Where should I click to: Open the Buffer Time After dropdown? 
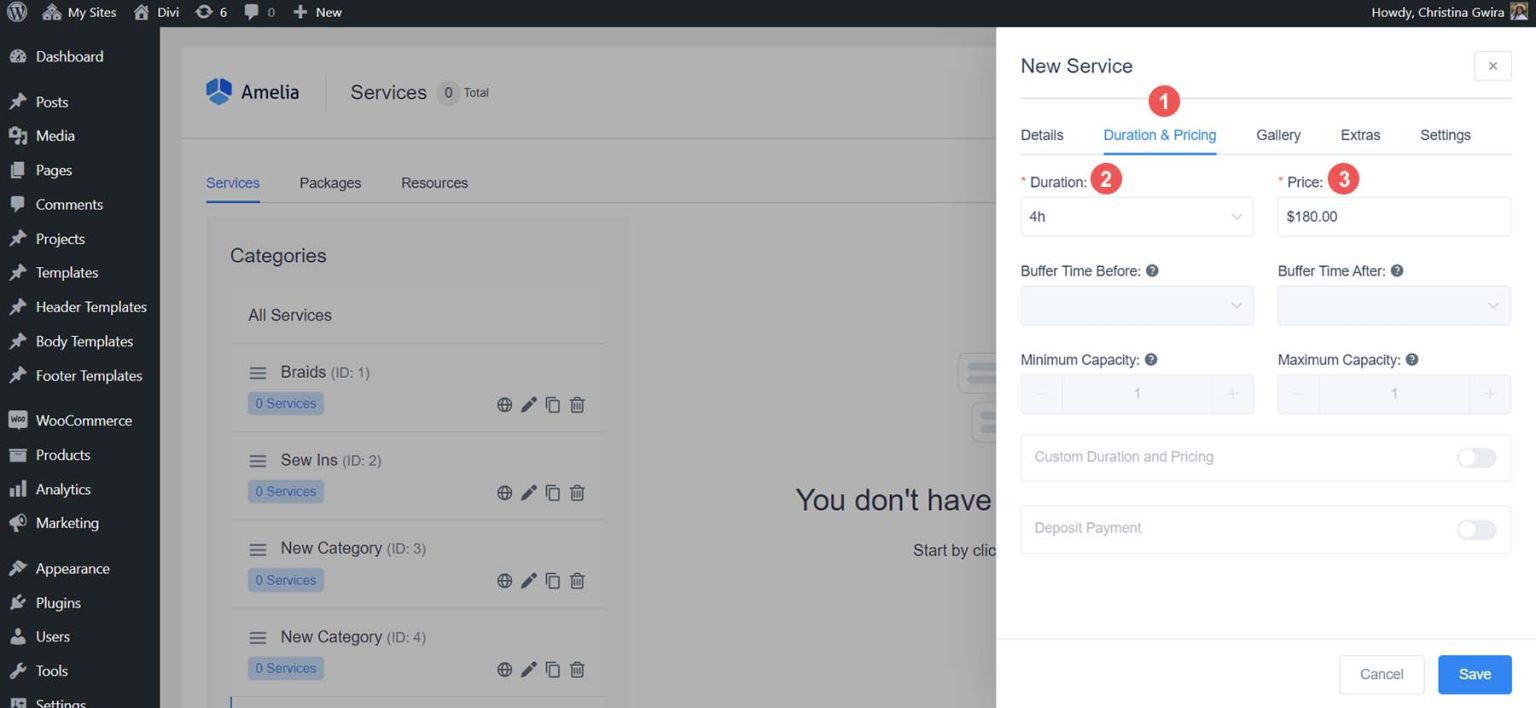point(1393,305)
